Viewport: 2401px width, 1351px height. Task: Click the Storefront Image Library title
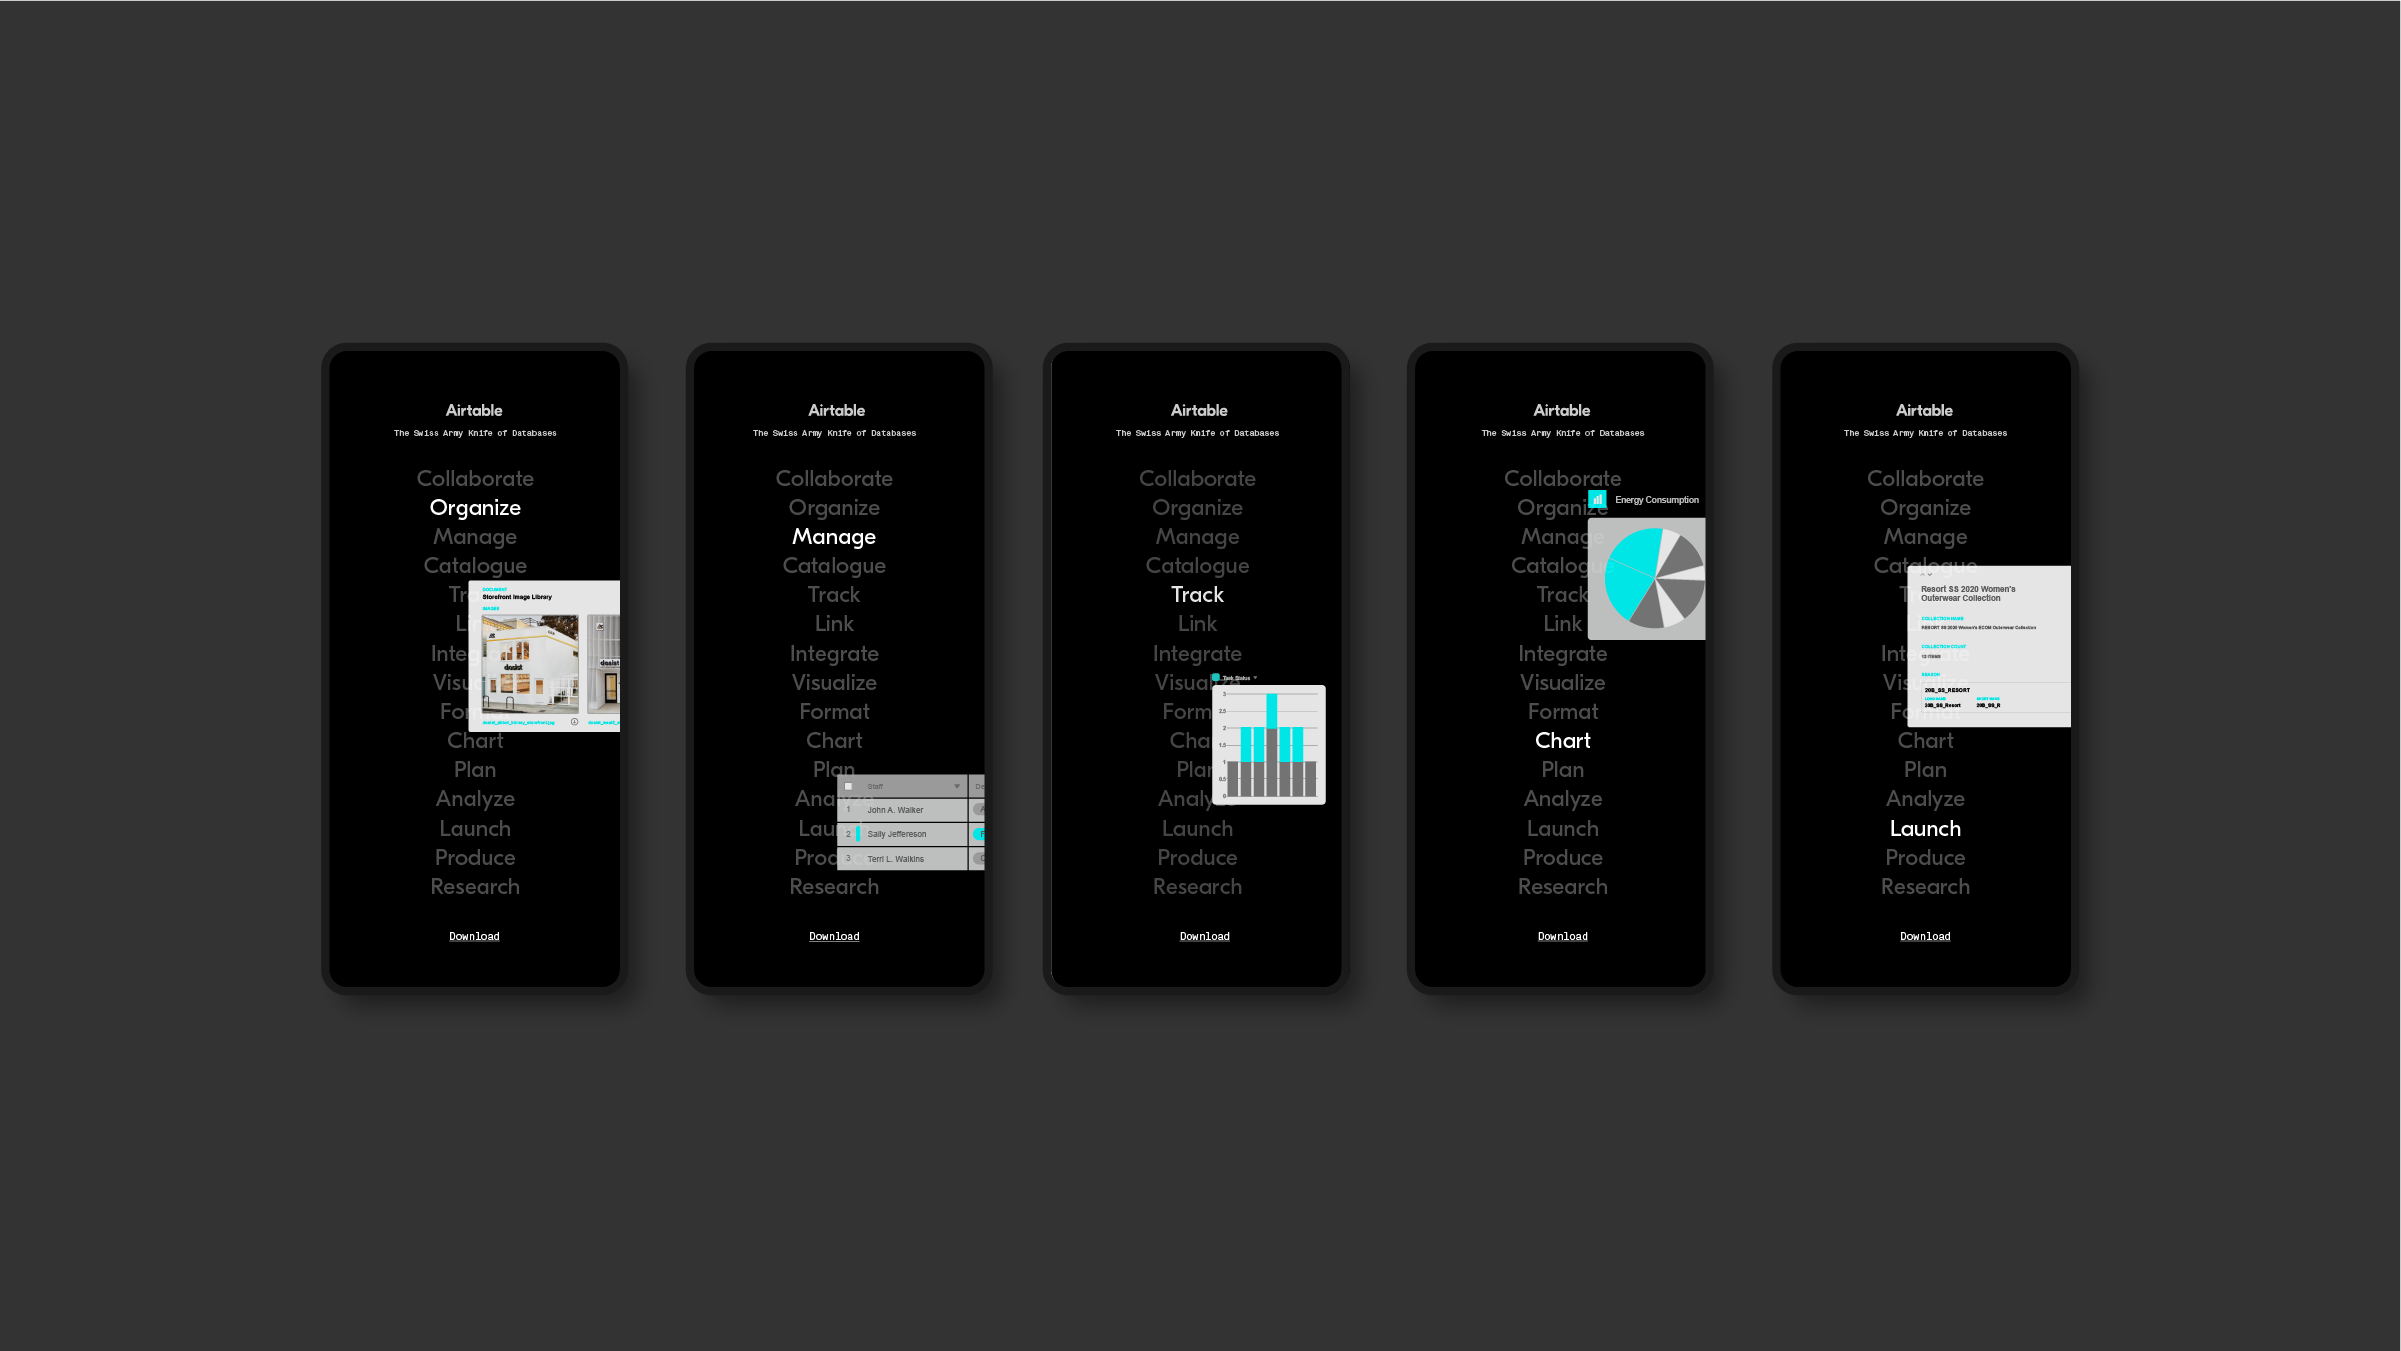517,597
